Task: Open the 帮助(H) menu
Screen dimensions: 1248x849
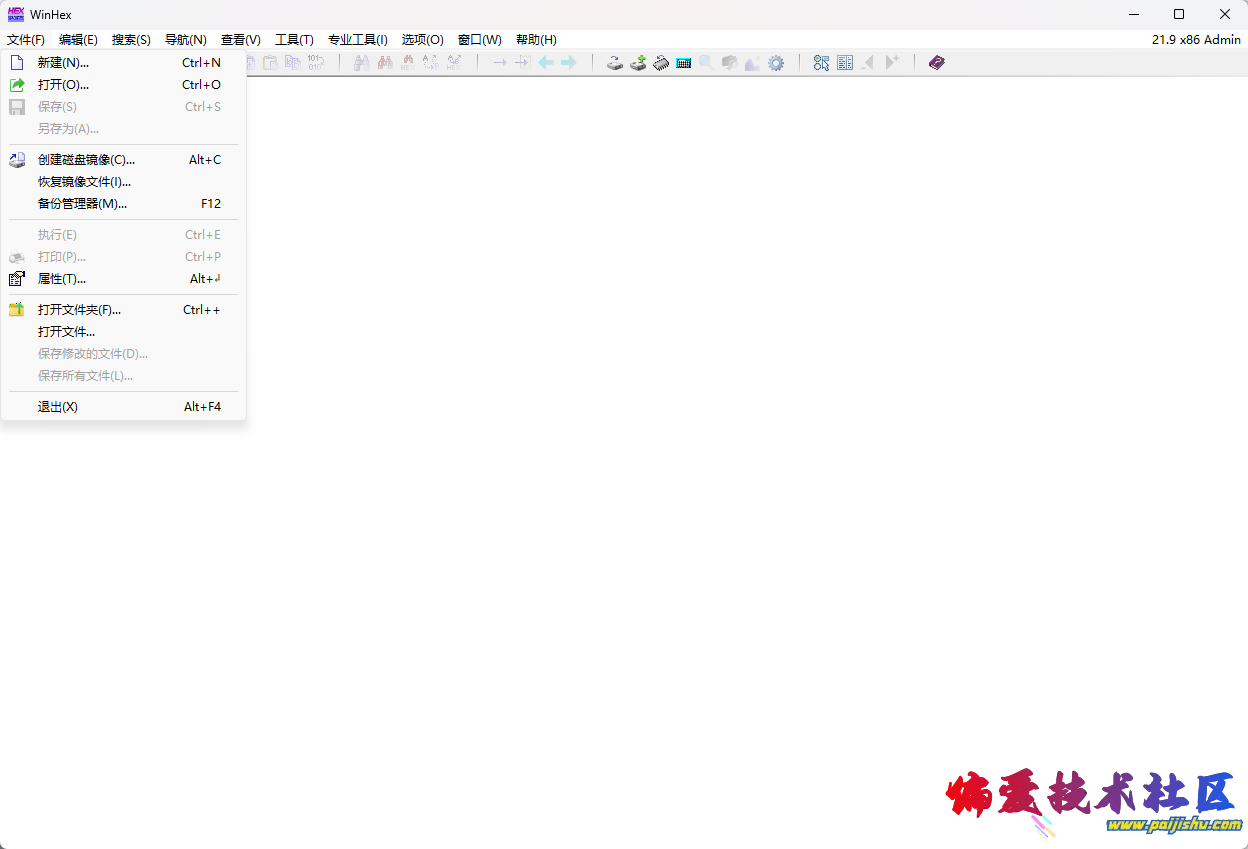Action: coord(536,39)
